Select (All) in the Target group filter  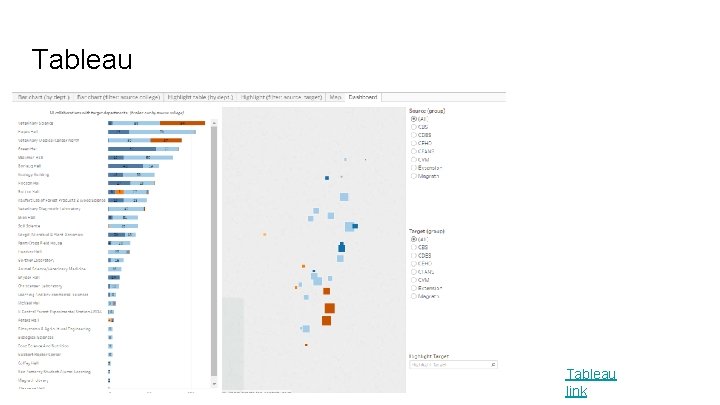[412, 241]
